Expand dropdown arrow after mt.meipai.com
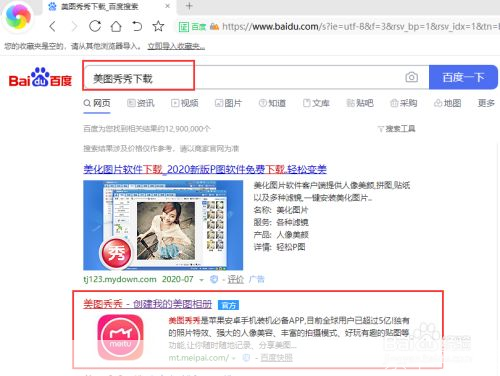Screen dimensions: 500x376 234,358
